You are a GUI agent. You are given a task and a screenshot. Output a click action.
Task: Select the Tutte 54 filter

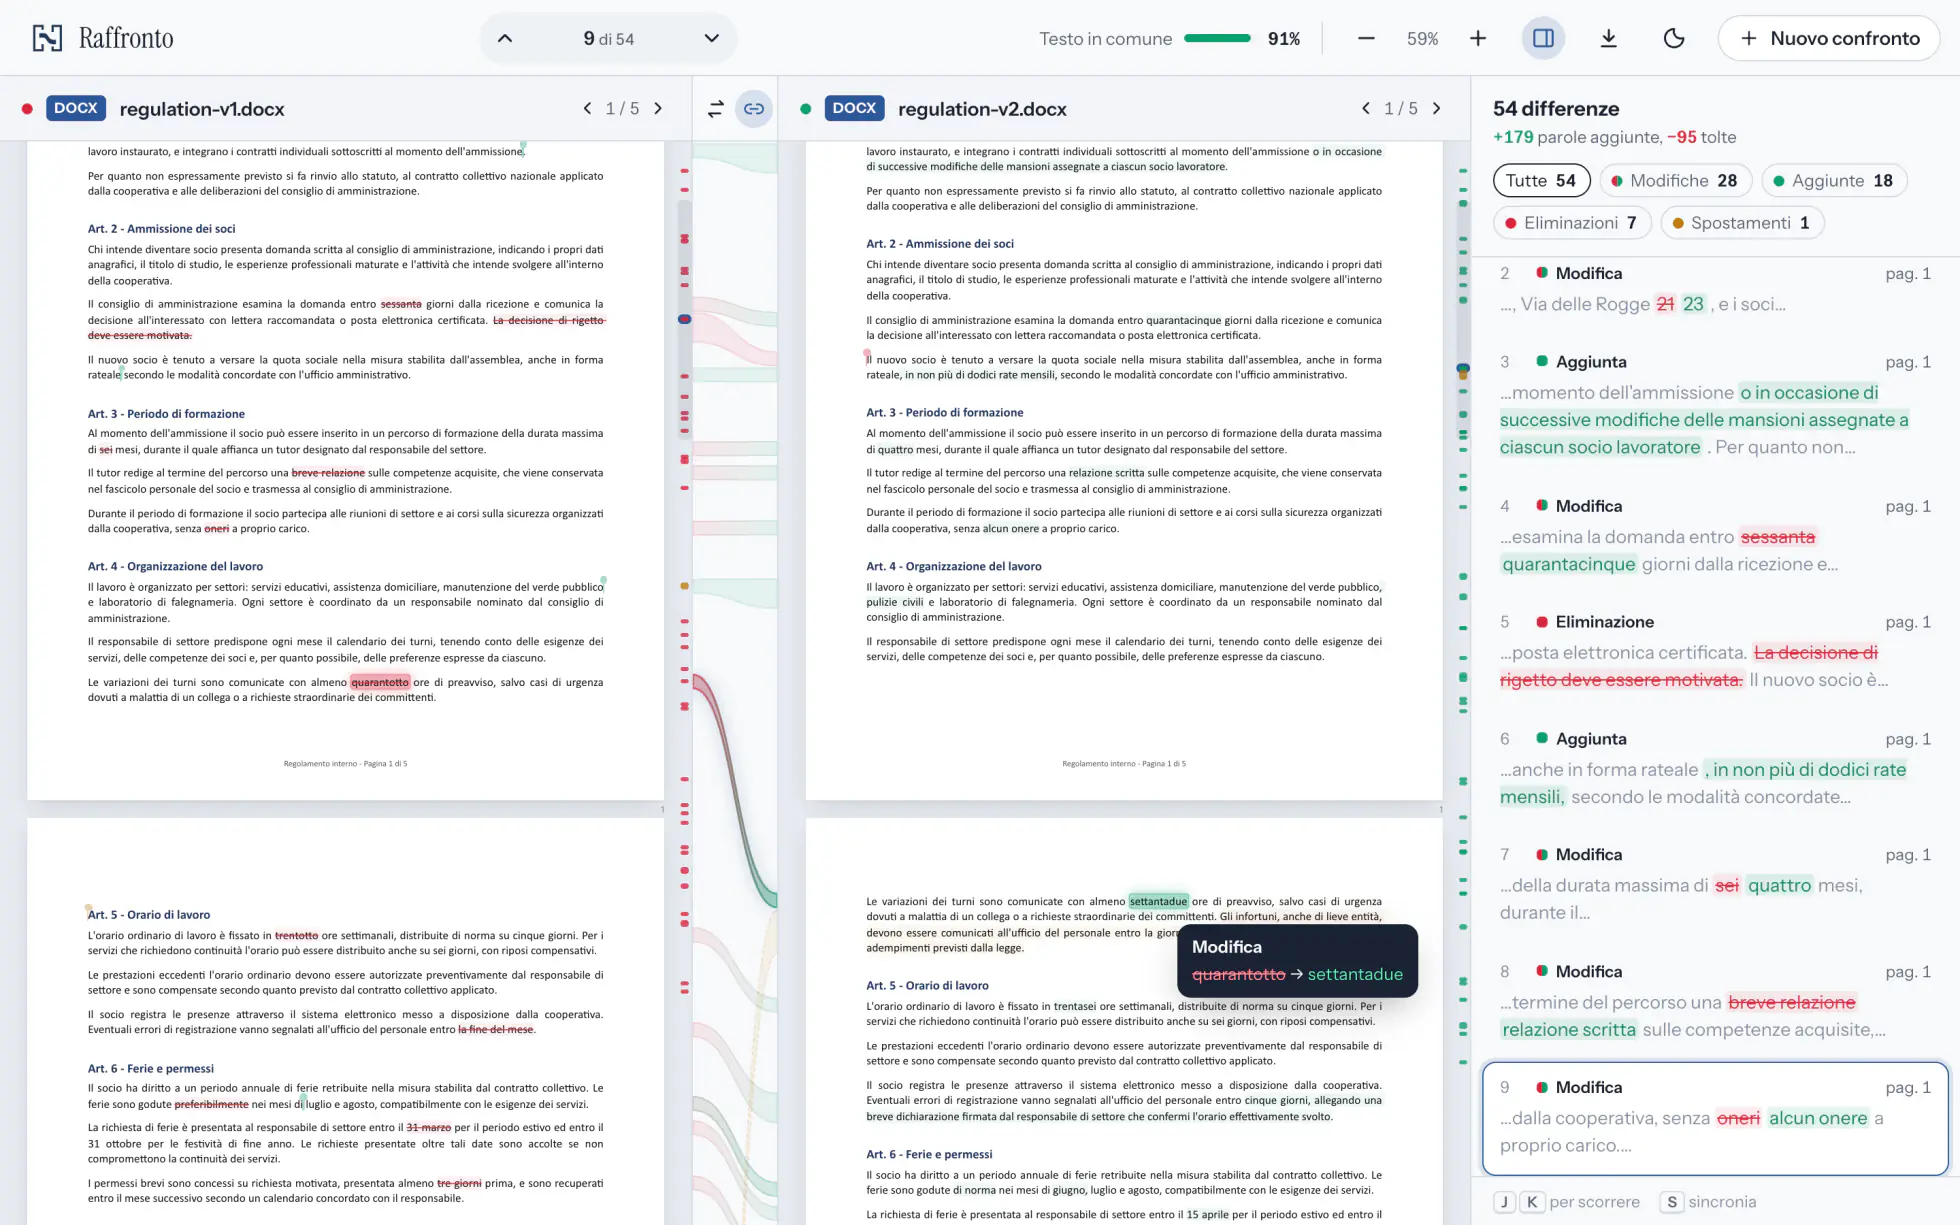pyautogui.click(x=1541, y=181)
